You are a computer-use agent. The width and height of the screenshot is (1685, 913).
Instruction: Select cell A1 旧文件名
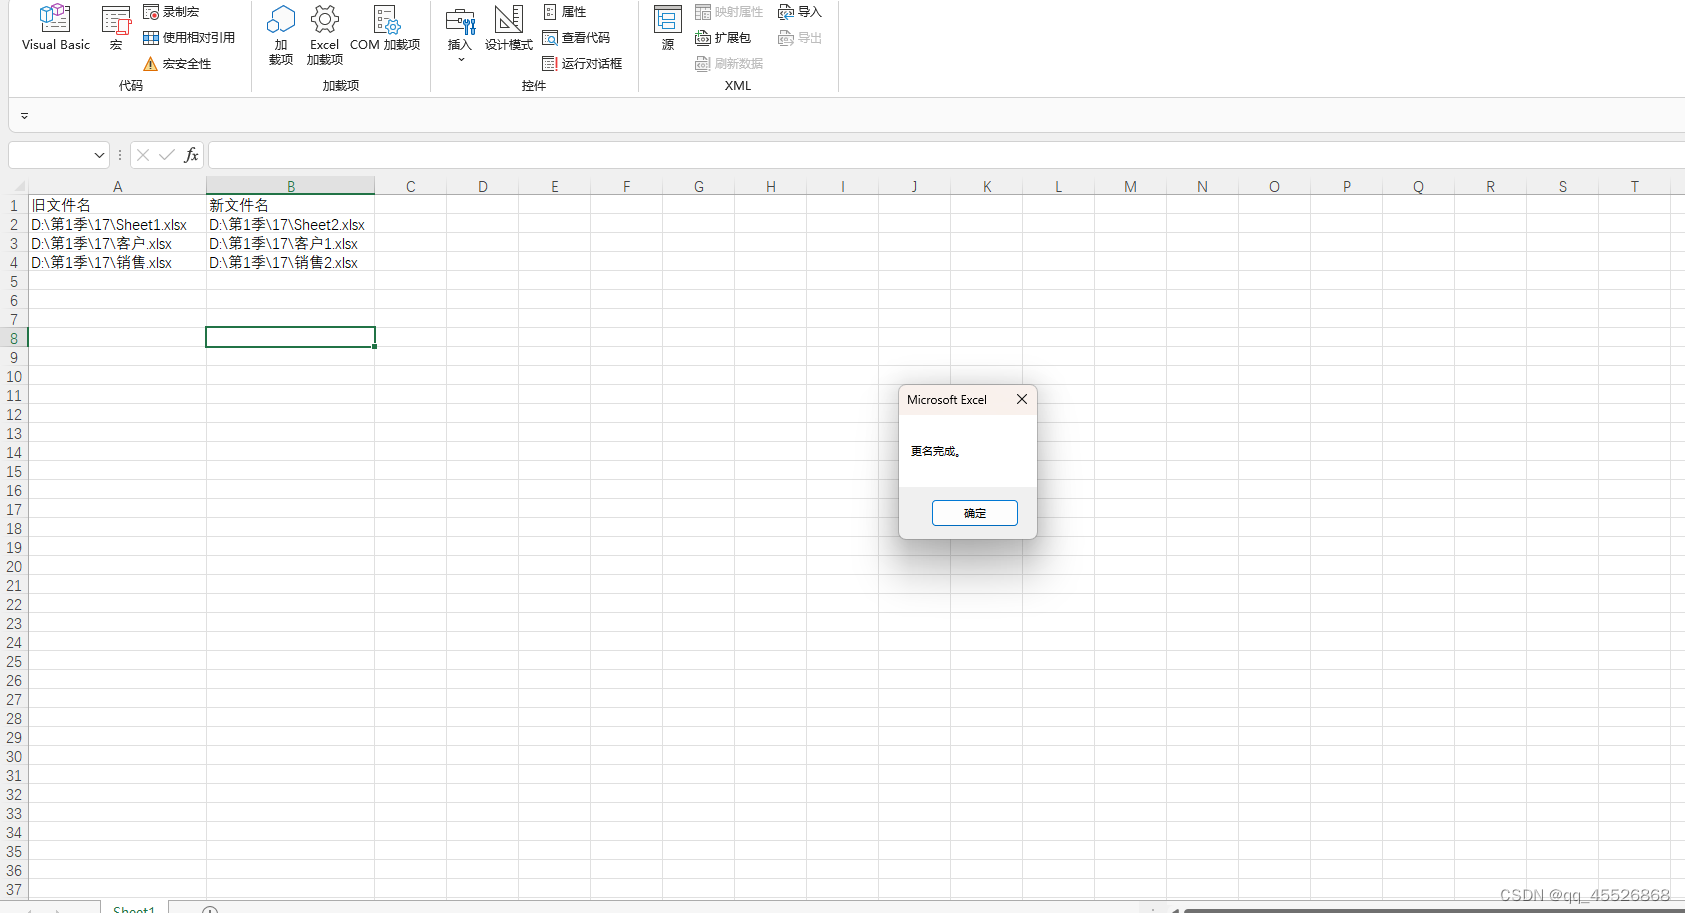pos(117,205)
